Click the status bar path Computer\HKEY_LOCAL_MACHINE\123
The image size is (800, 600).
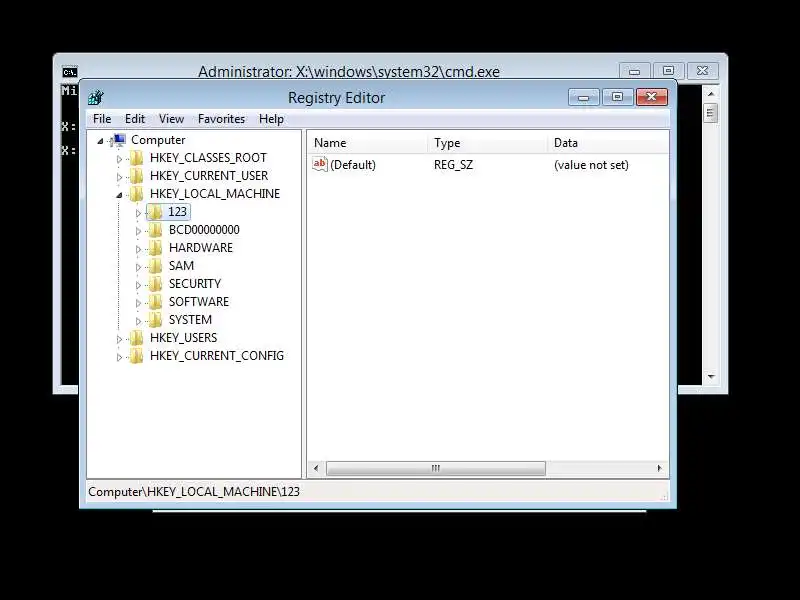194,491
